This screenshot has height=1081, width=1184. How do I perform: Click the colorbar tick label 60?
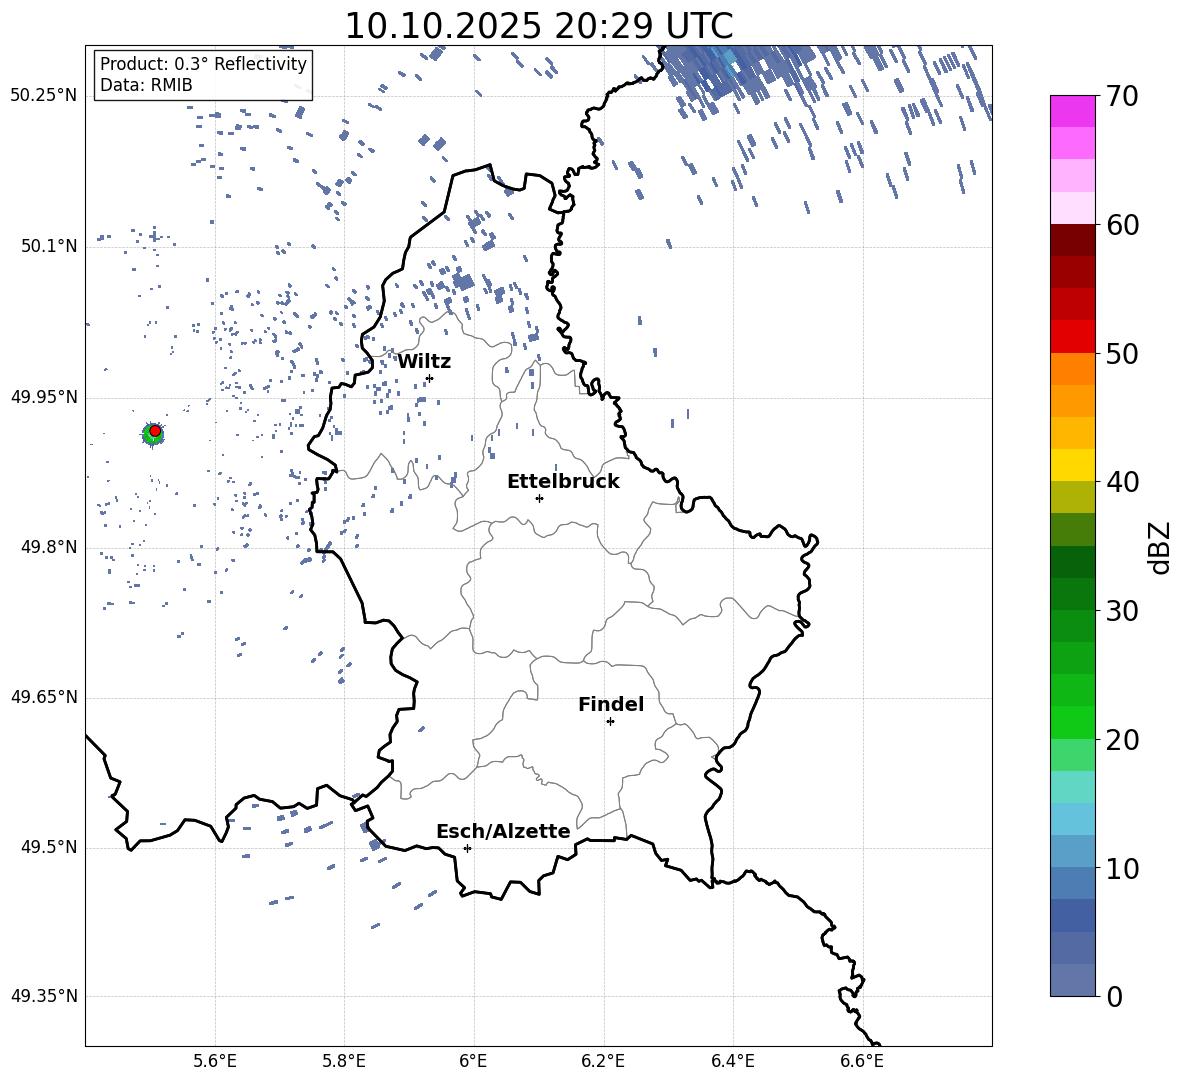point(1122,225)
